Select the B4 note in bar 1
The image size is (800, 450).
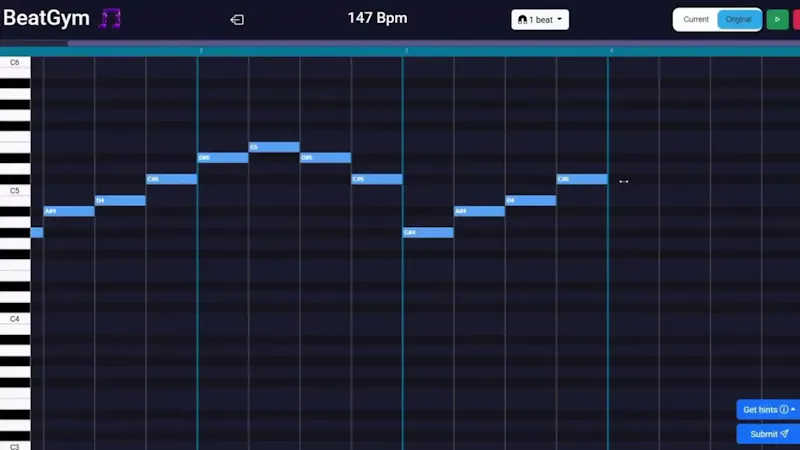click(x=120, y=201)
